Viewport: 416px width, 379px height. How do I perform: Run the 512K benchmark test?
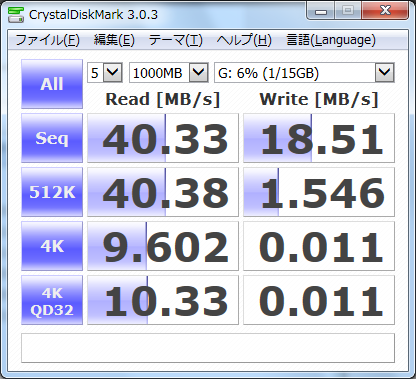[x=52, y=192]
